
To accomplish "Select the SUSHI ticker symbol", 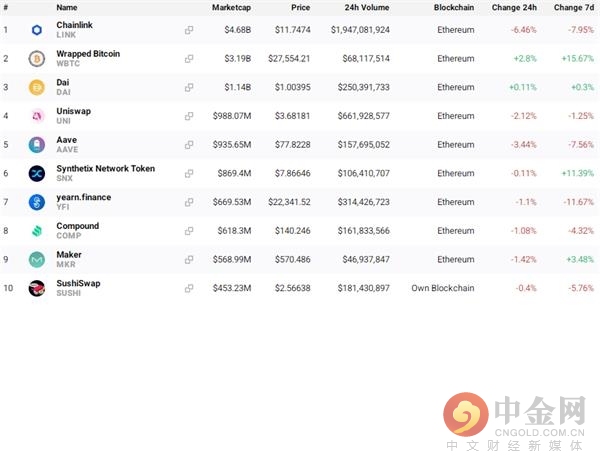I will click(69, 293).
